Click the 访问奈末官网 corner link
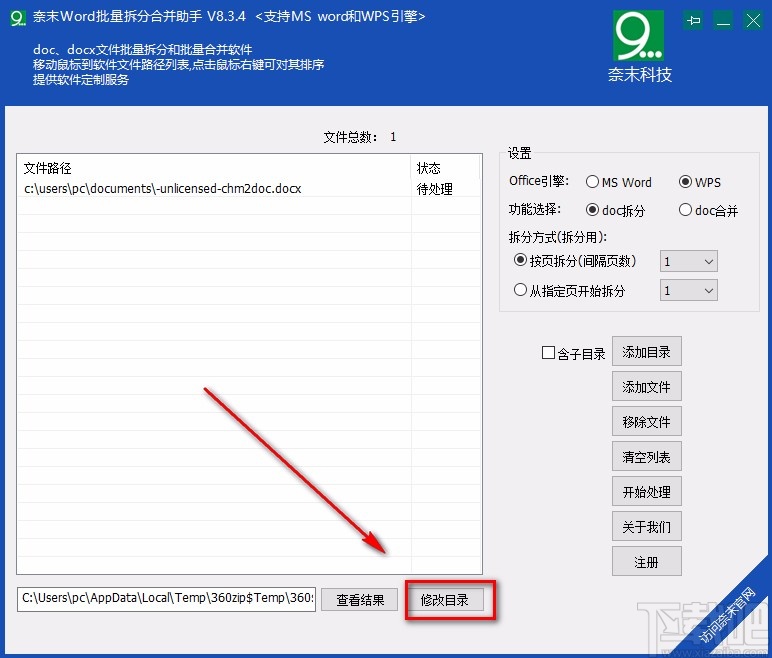 (x=726, y=616)
